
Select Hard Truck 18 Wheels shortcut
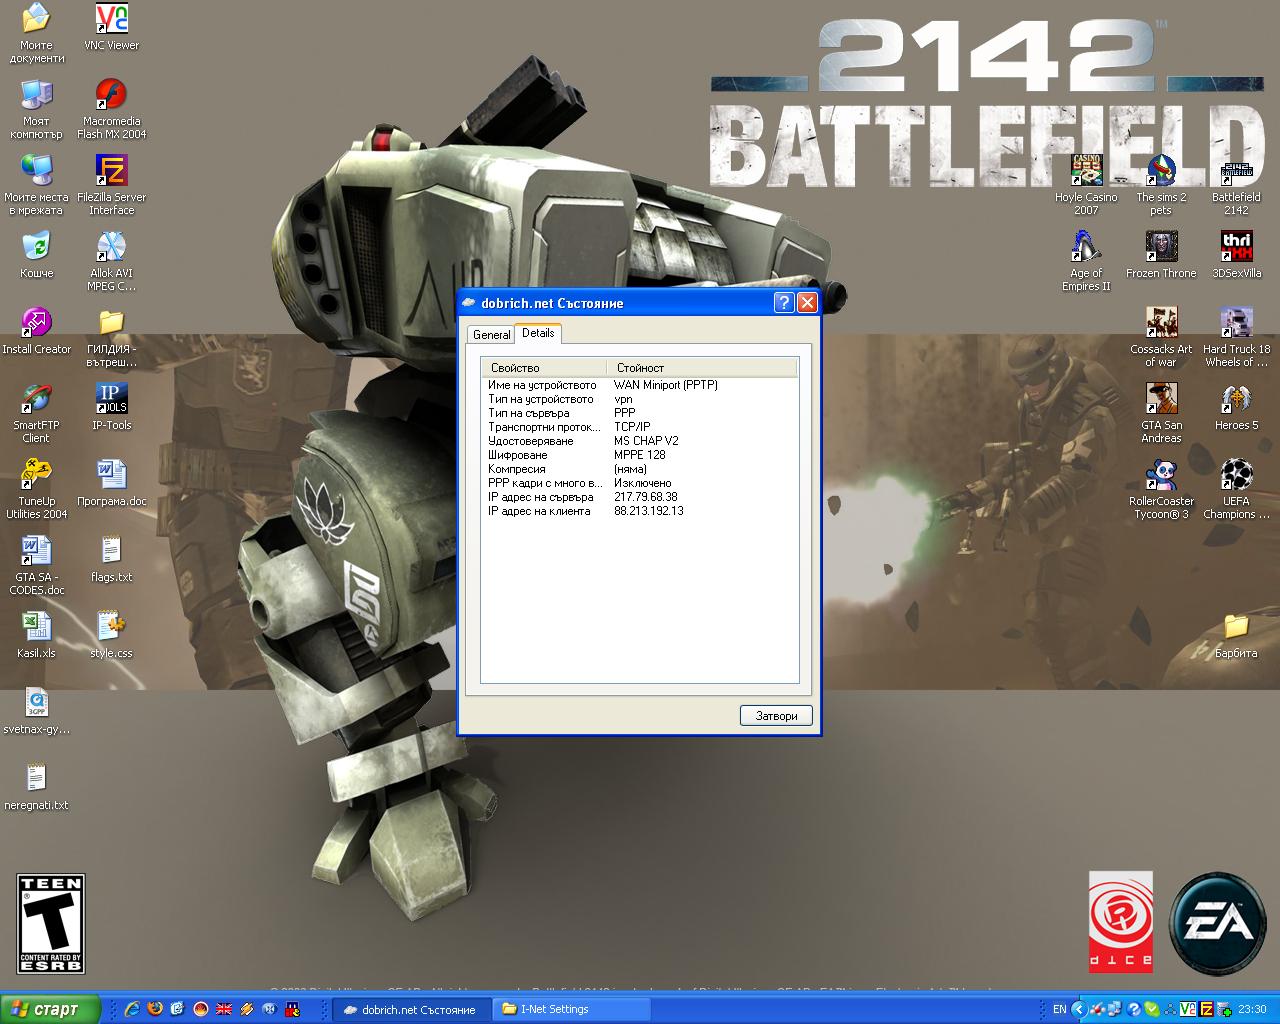click(1236, 338)
